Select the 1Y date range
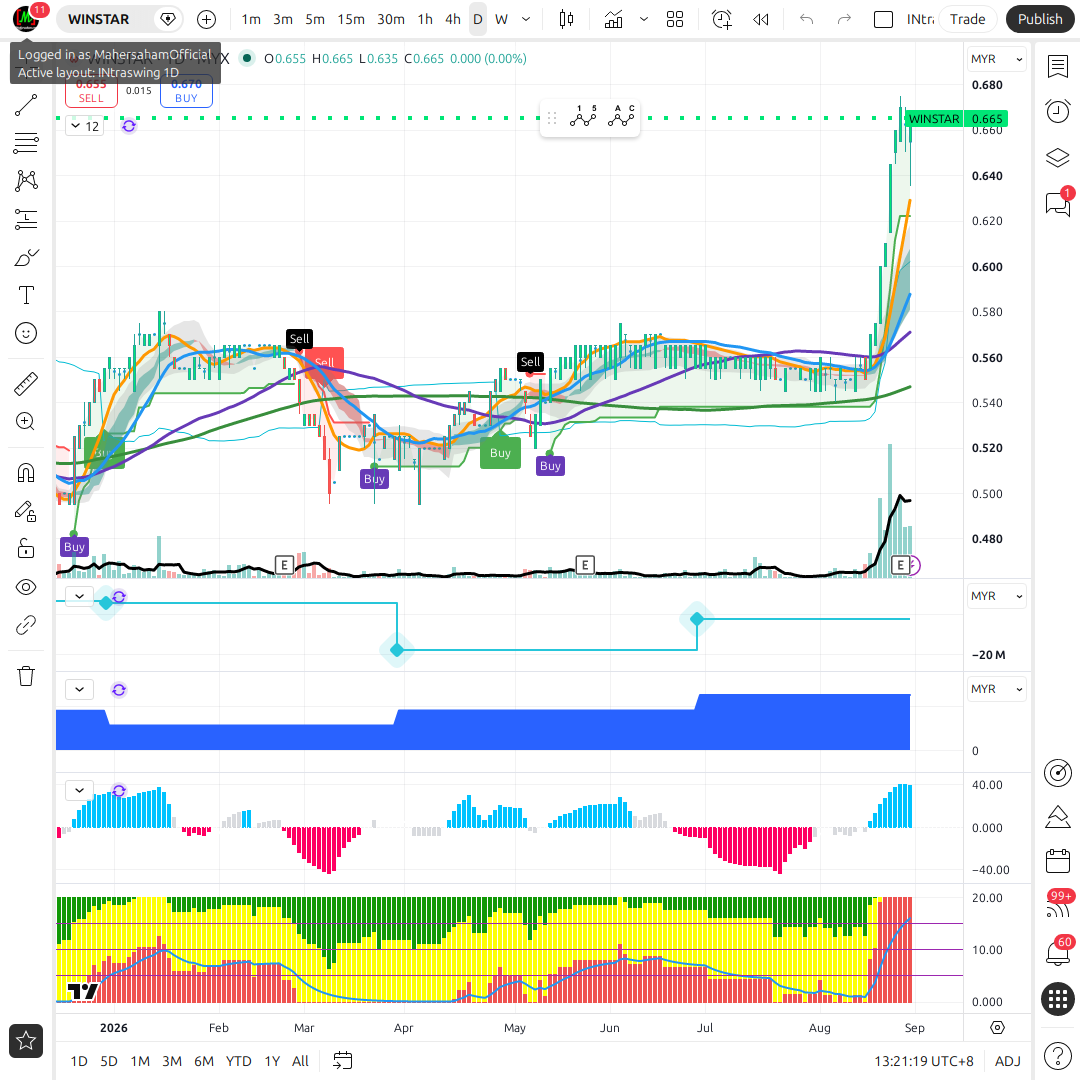 point(272,1061)
